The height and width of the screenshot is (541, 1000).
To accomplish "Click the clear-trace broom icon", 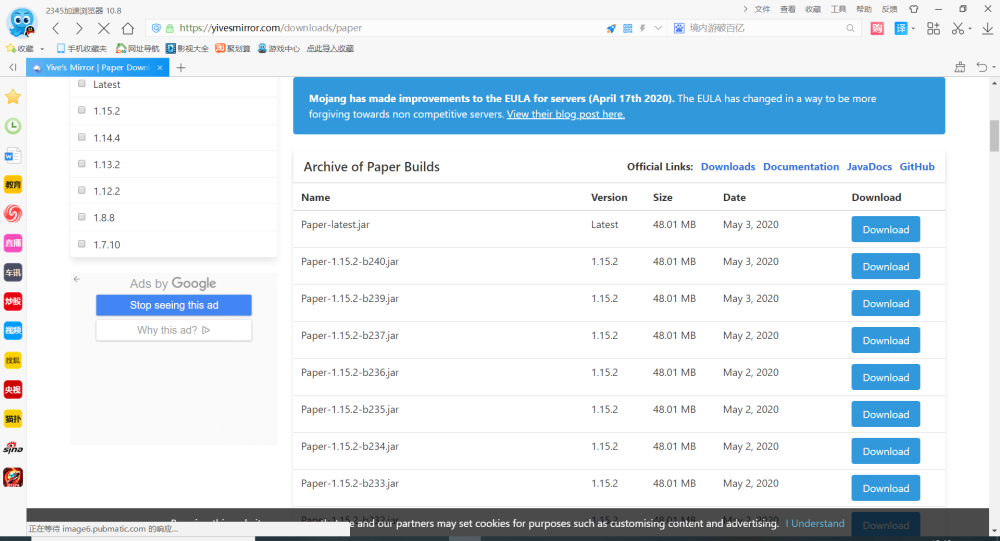I will 960,67.
